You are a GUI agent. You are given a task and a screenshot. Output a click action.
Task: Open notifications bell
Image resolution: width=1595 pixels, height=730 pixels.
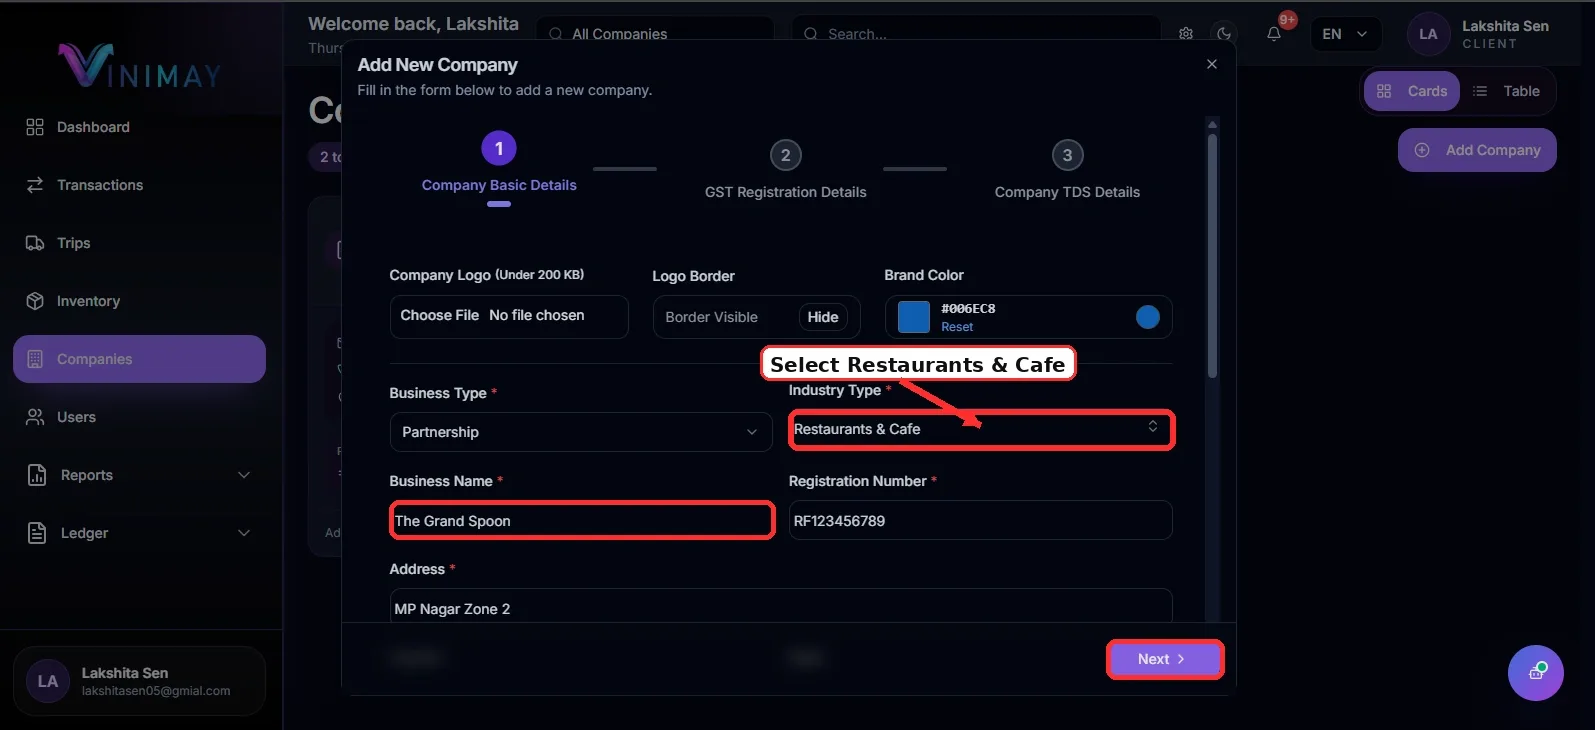click(1274, 33)
